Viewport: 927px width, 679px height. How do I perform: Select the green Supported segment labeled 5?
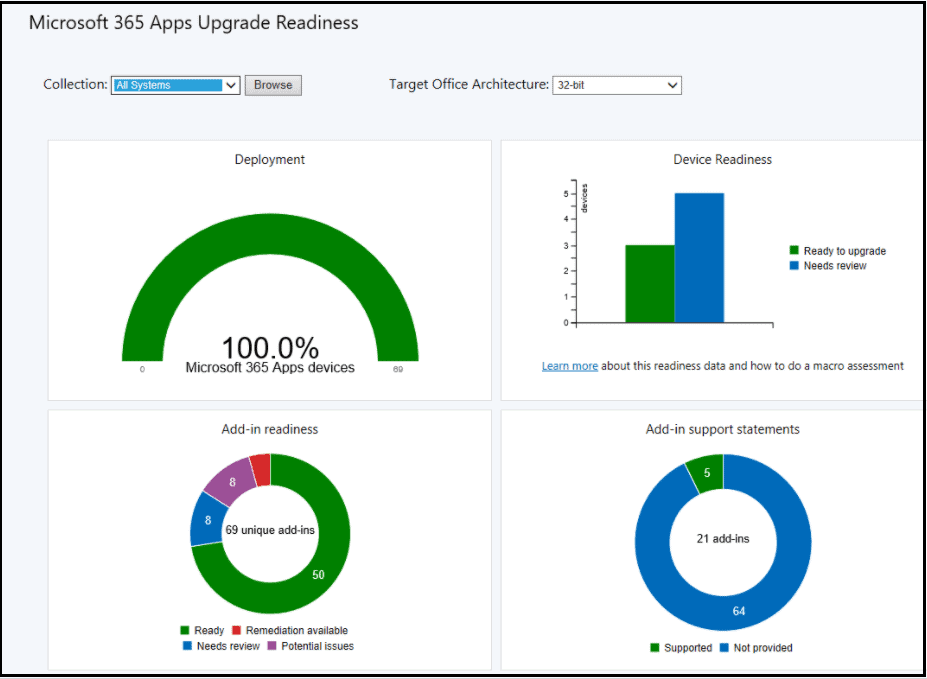coord(706,473)
